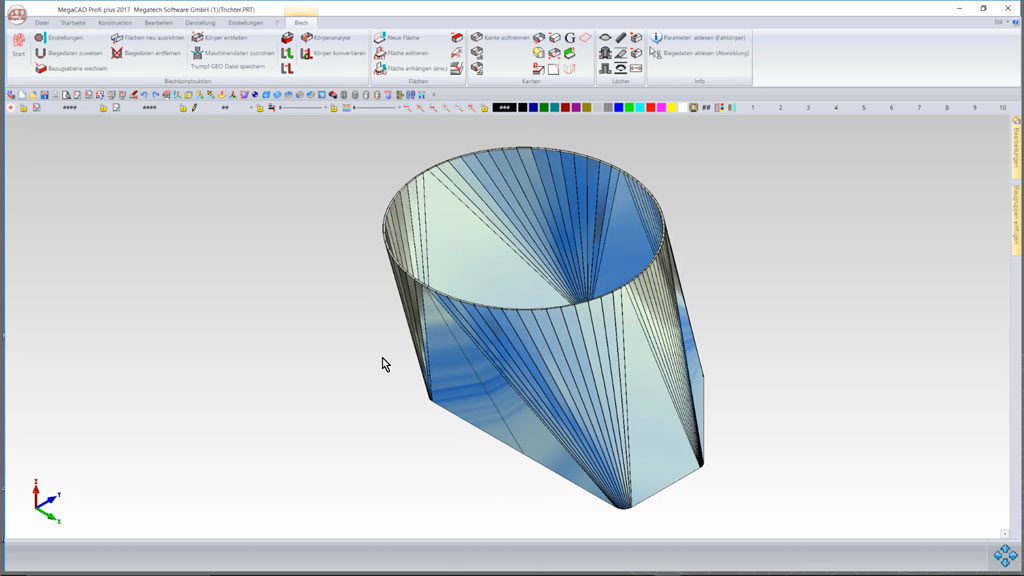The height and width of the screenshot is (576, 1024).
Task: Expand the line width dropdown arrow
Action: click(399, 108)
